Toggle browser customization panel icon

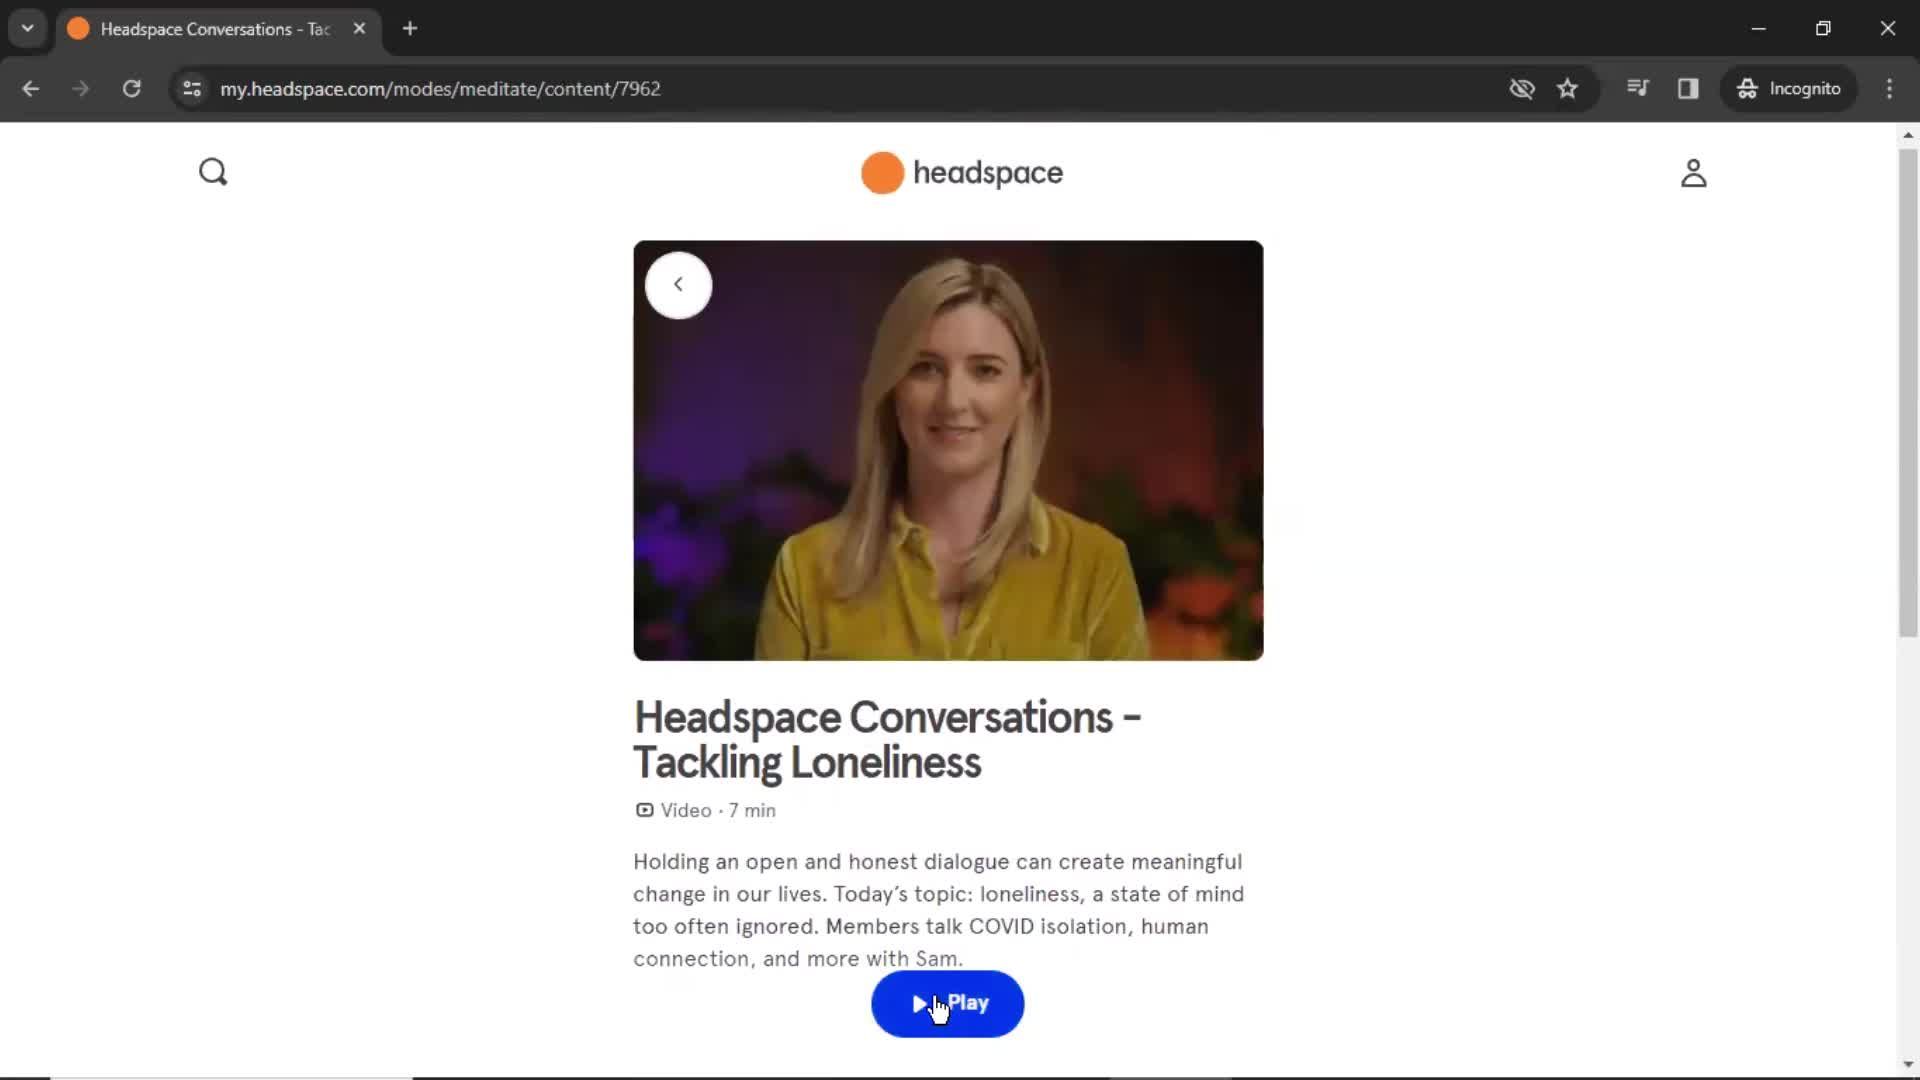click(1896, 88)
